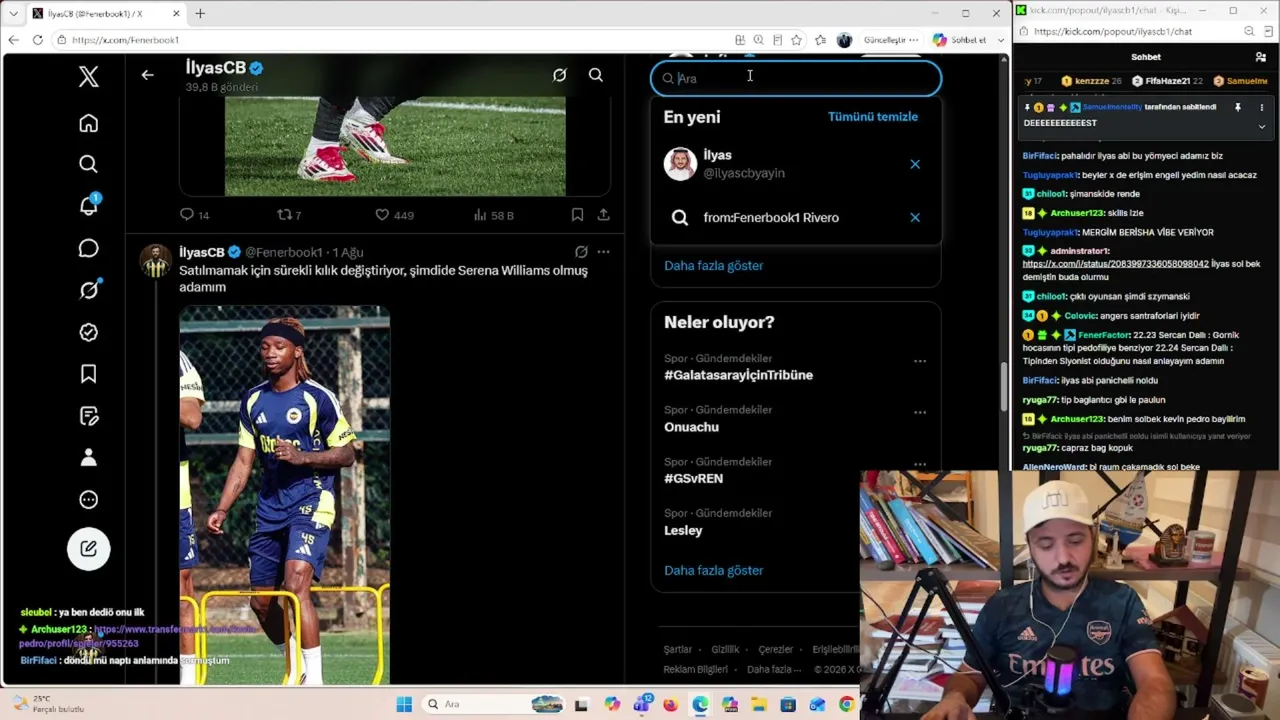Viewport: 1280px width, 720px height.
Task: Ask Grok about the Serena Williams post
Action: (x=581, y=252)
